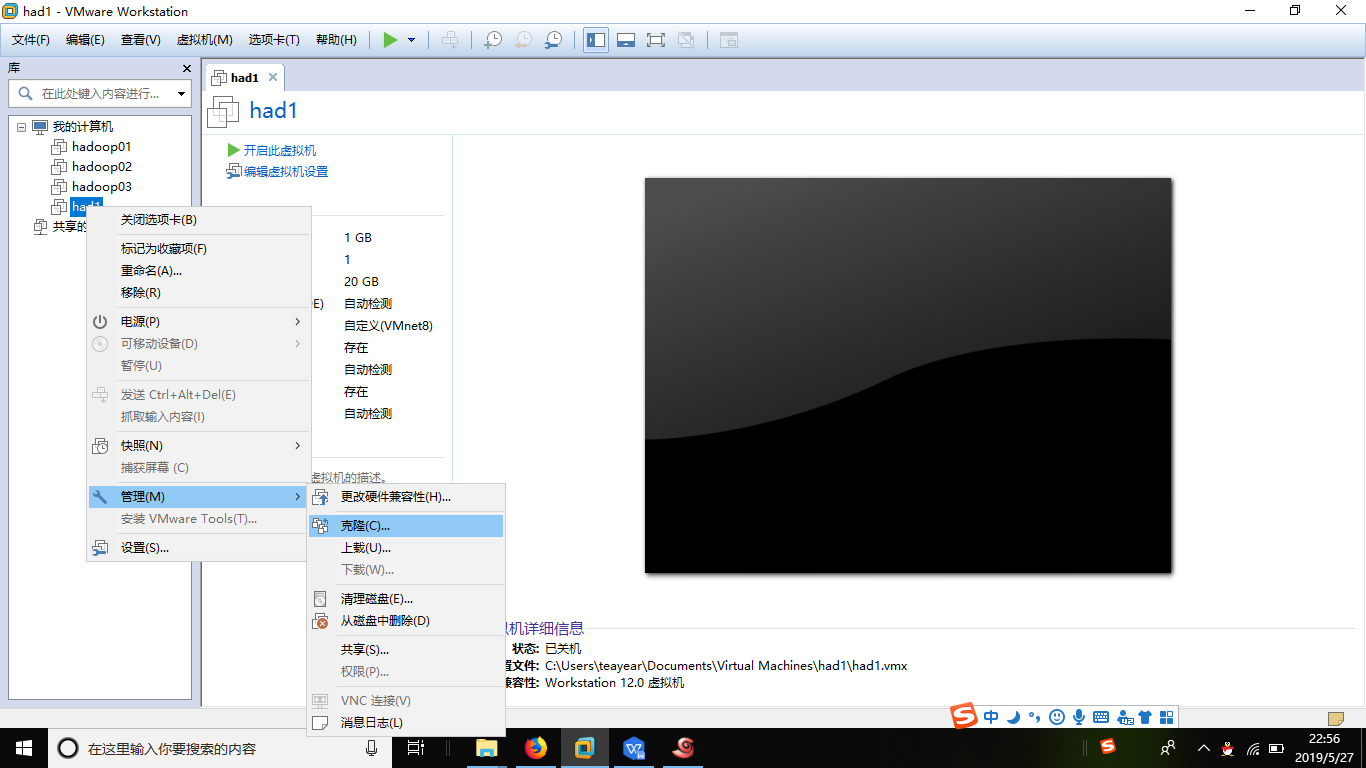
Task: Show hidden tray icons chevron
Action: pos(1203,748)
